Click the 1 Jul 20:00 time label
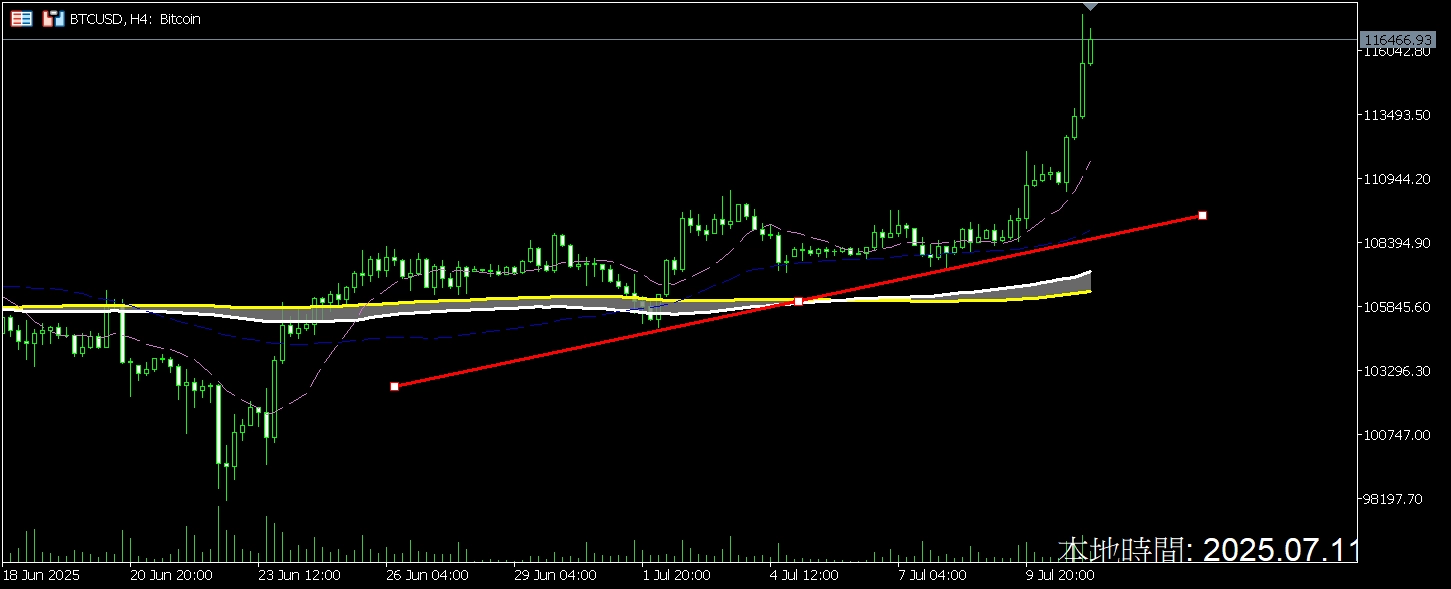Image resolution: width=1451 pixels, height=589 pixels. pos(677,576)
